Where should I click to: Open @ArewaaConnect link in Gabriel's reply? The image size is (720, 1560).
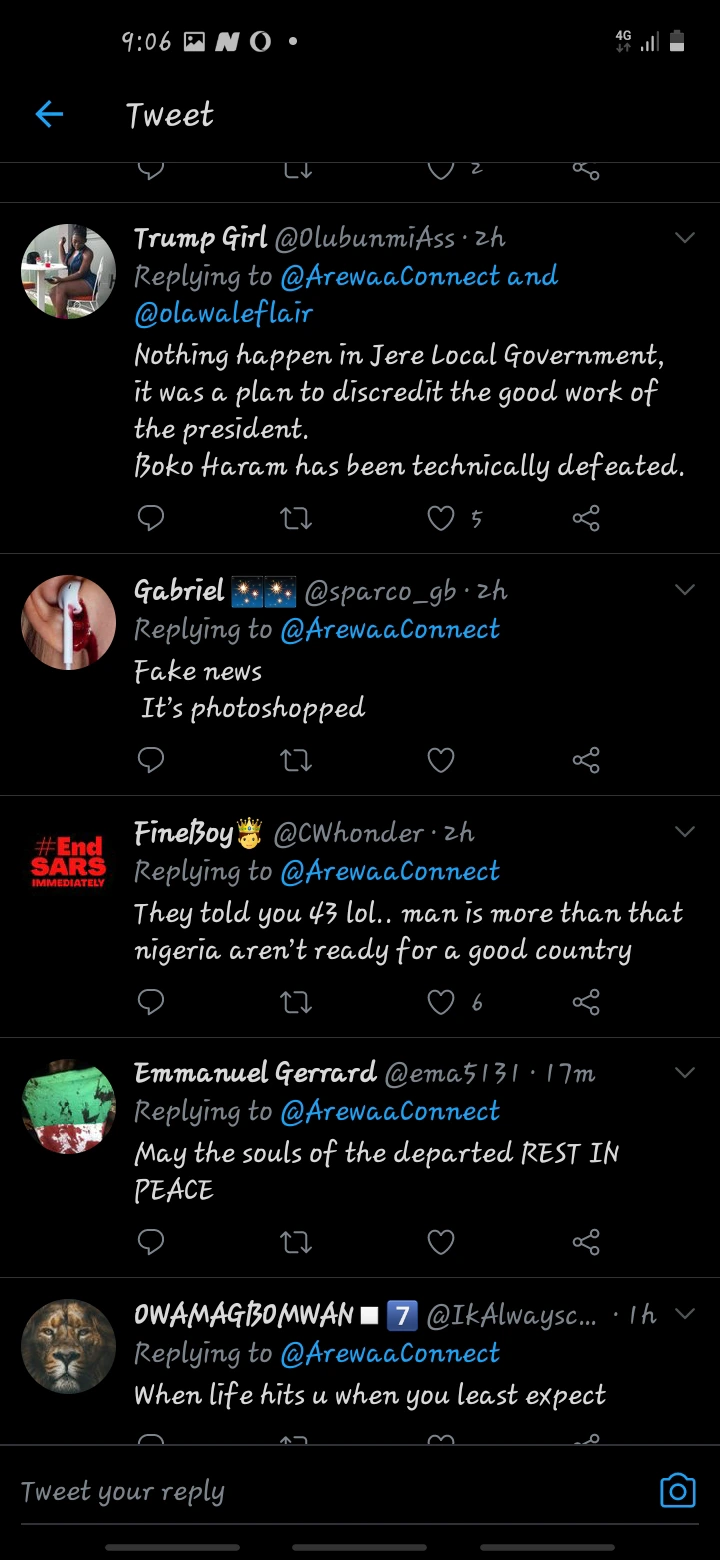click(x=390, y=630)
